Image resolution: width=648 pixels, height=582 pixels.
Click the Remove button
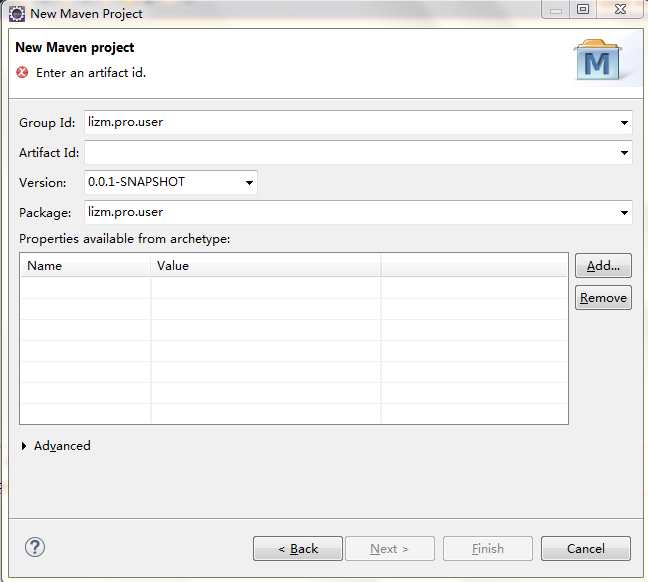click(x=603, y=298)
